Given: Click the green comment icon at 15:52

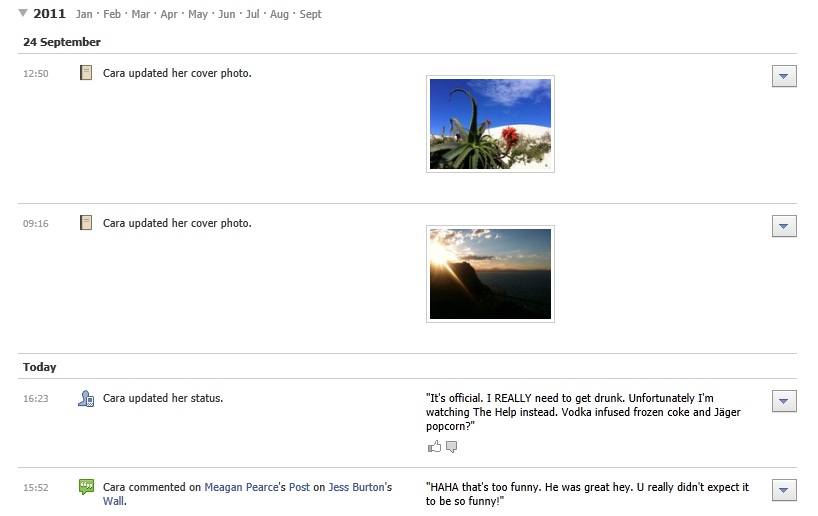Looking at the screenshot, I should [x=86, y=487].
